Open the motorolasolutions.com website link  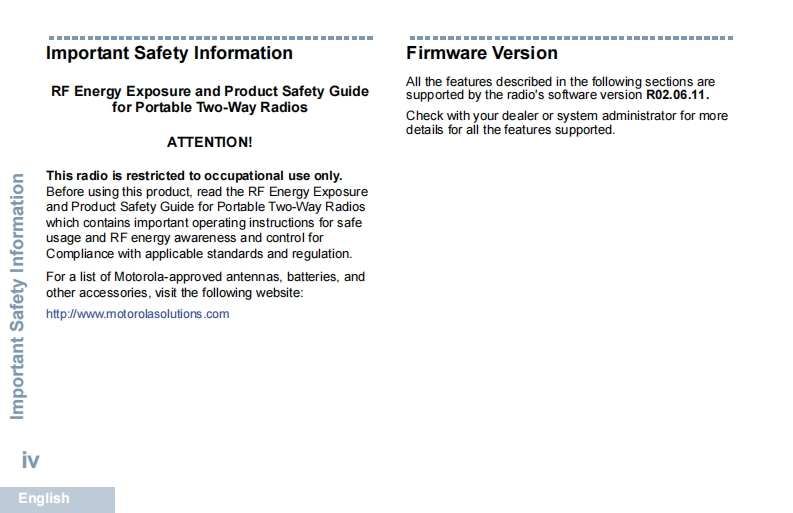point(138,314)
